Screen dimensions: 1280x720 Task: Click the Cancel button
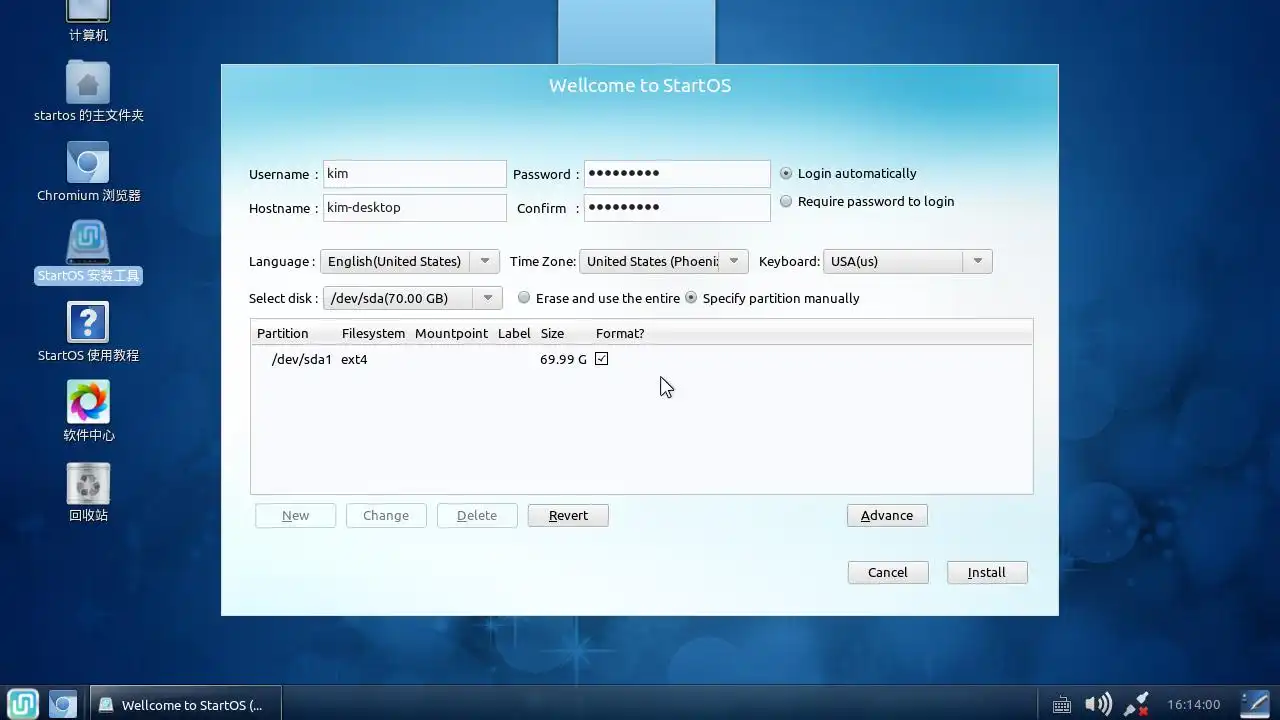[x=888, y=572]
